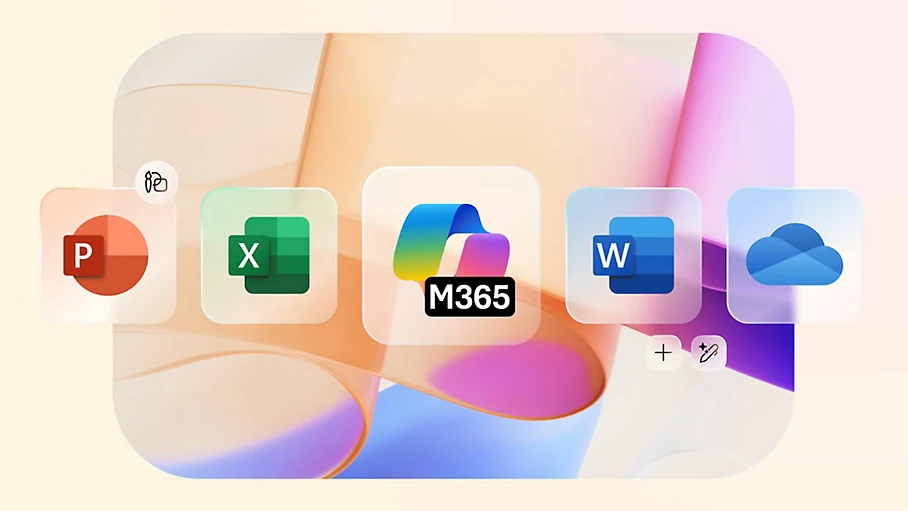This screenshot has height=511, width=908.
Task: Click the sparkle pen rewrite icon
Action: pos(709,352)
